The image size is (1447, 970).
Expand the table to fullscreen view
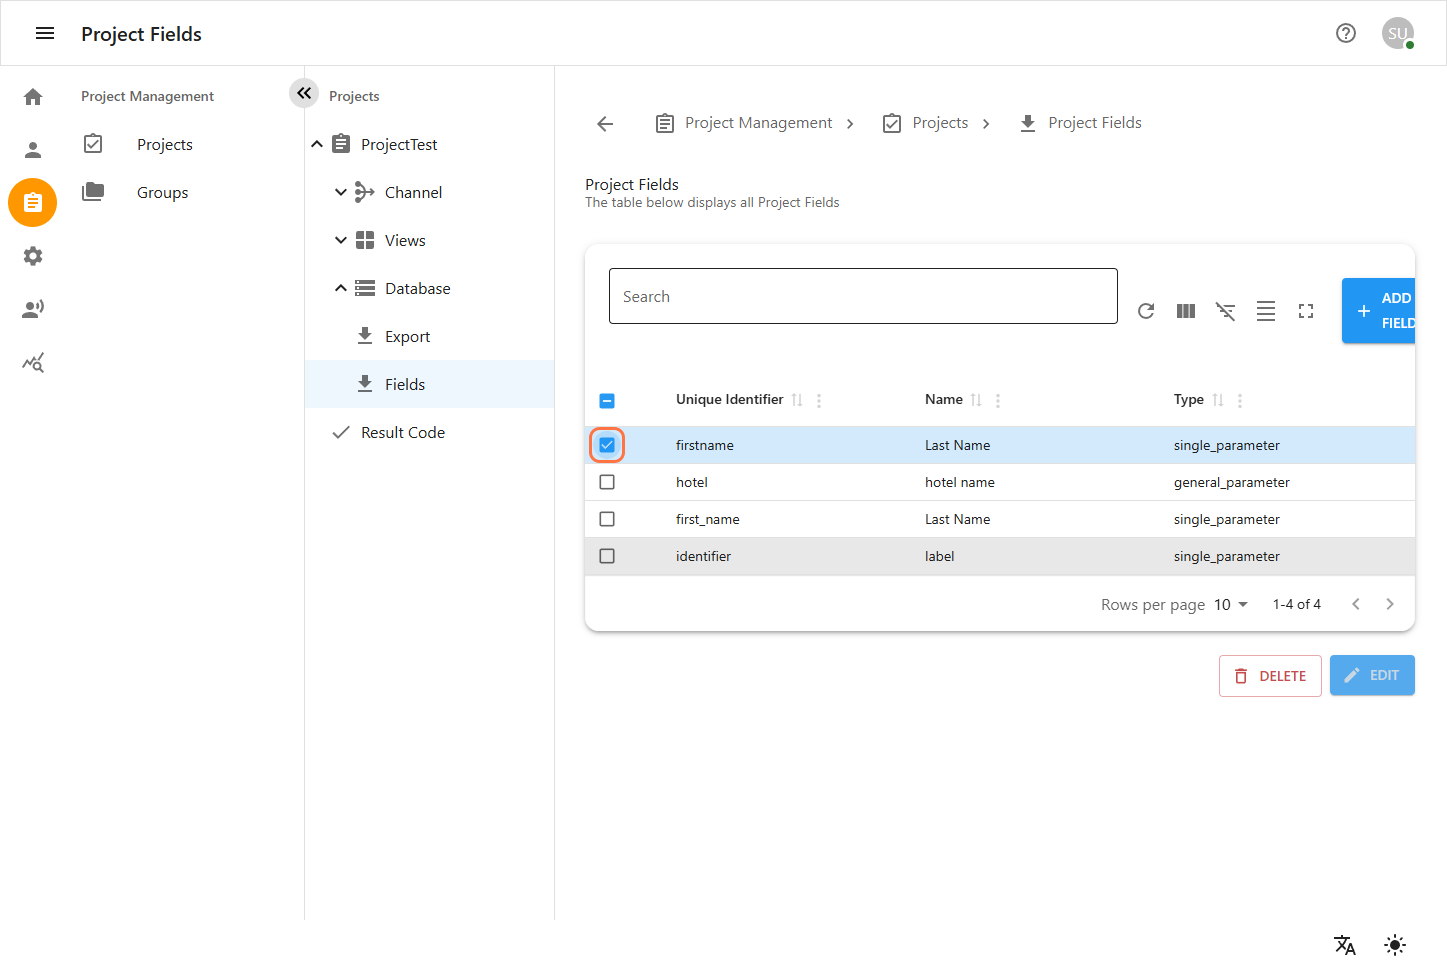1306,311
